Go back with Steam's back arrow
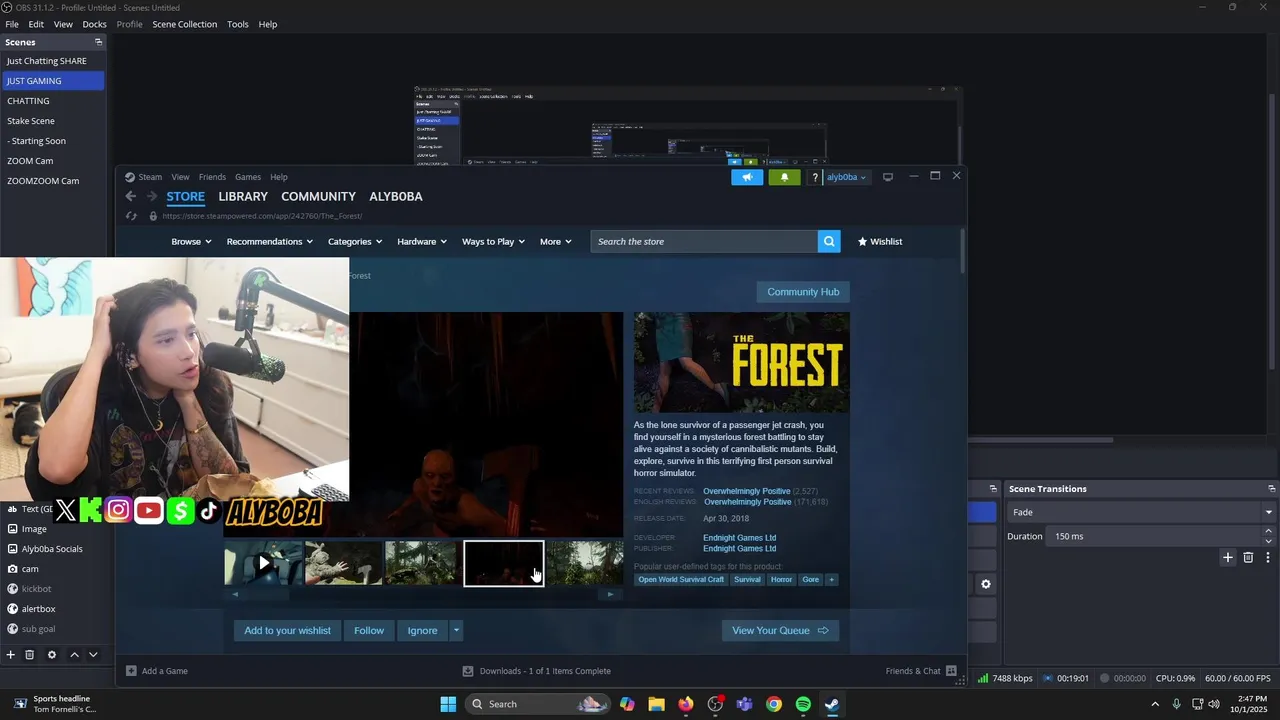Viewport: 1280px width, 720px height. 131,197
